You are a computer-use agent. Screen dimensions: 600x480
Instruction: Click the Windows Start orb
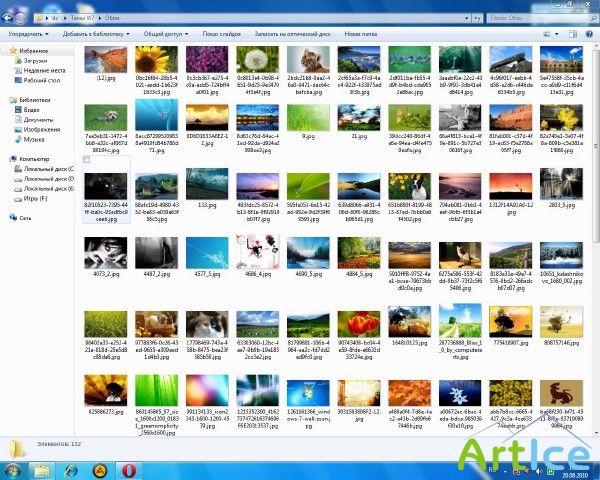point(13,469)
